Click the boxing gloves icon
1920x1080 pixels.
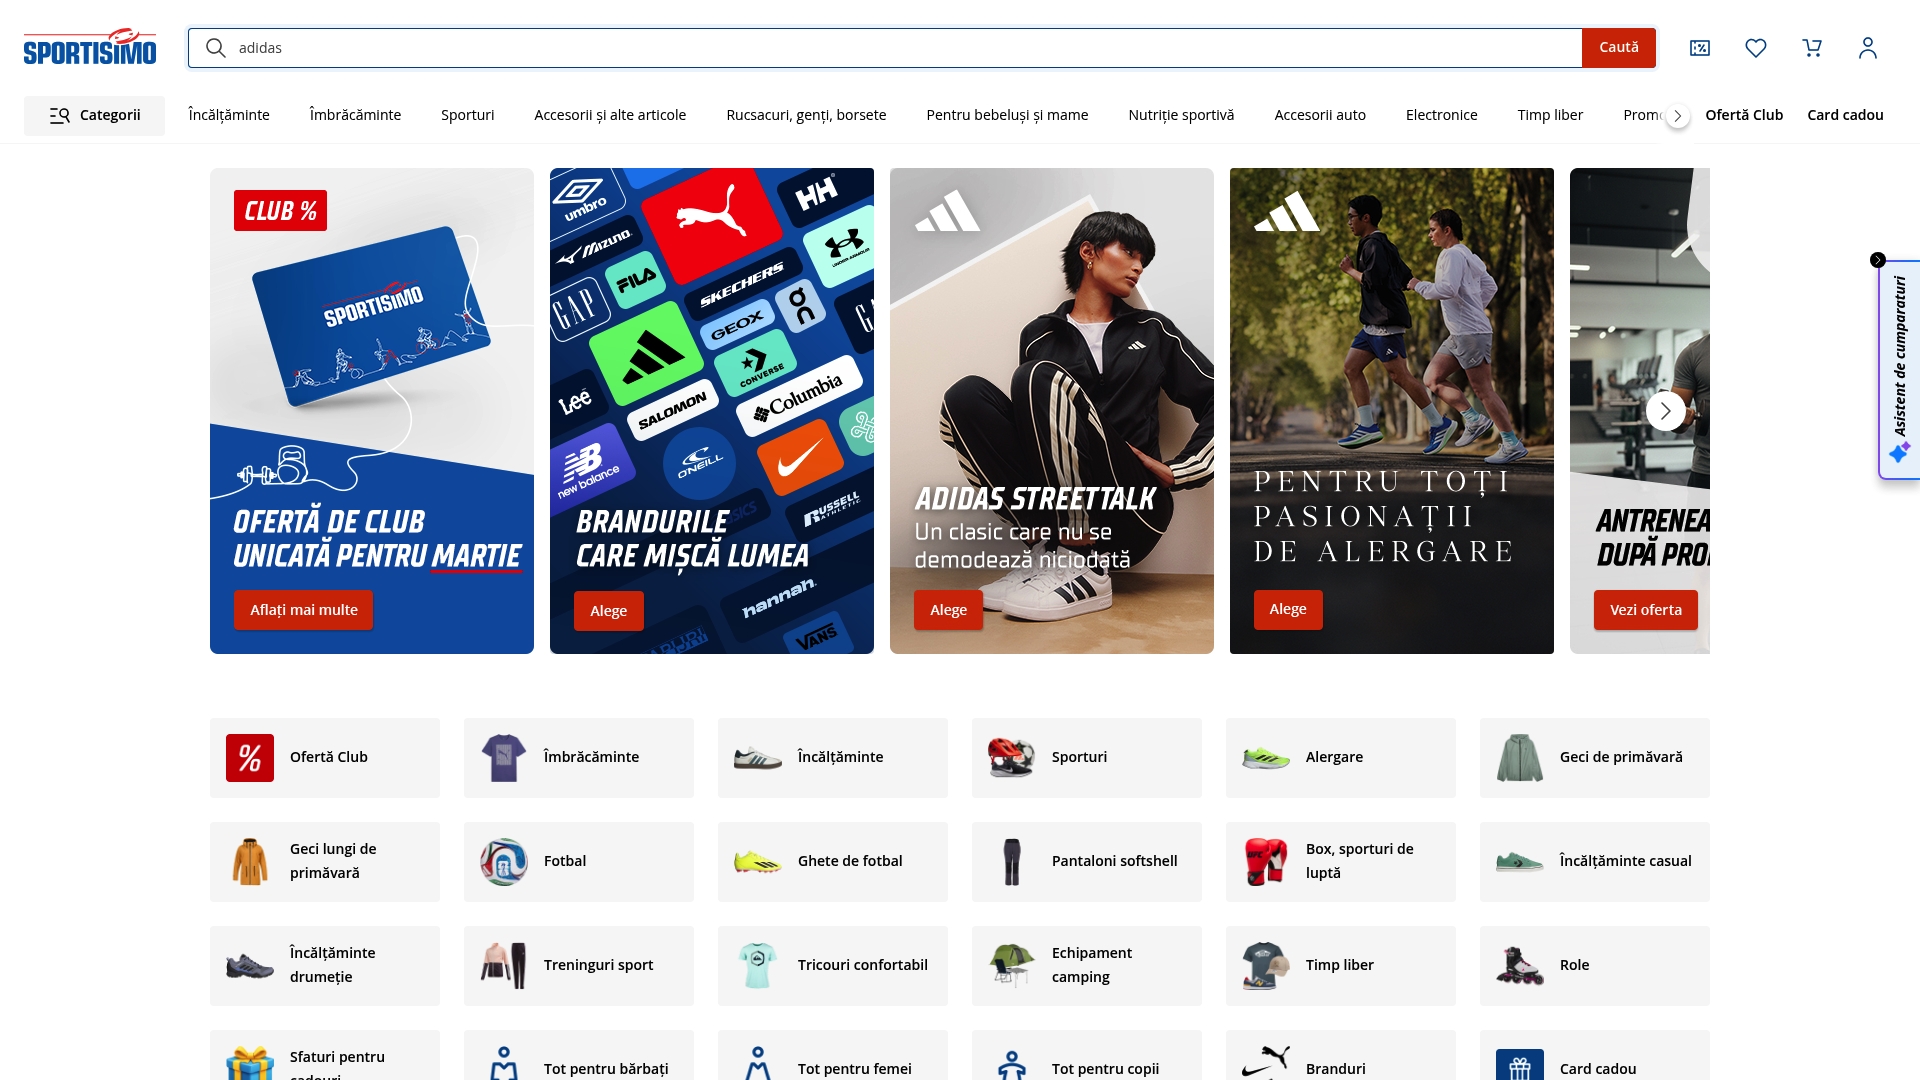1266,862
